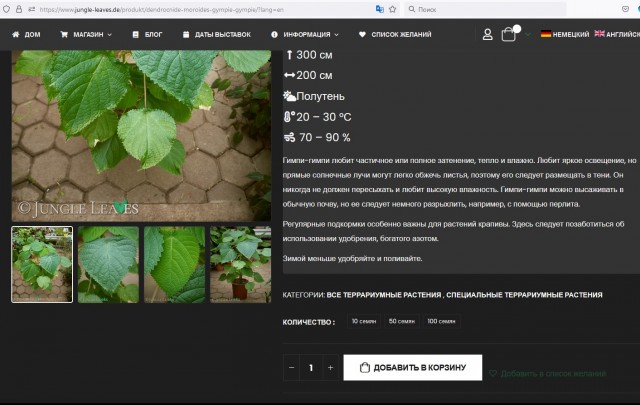Open the site security padlock icon
640x405 pixels.
click(x=19, y=9)
